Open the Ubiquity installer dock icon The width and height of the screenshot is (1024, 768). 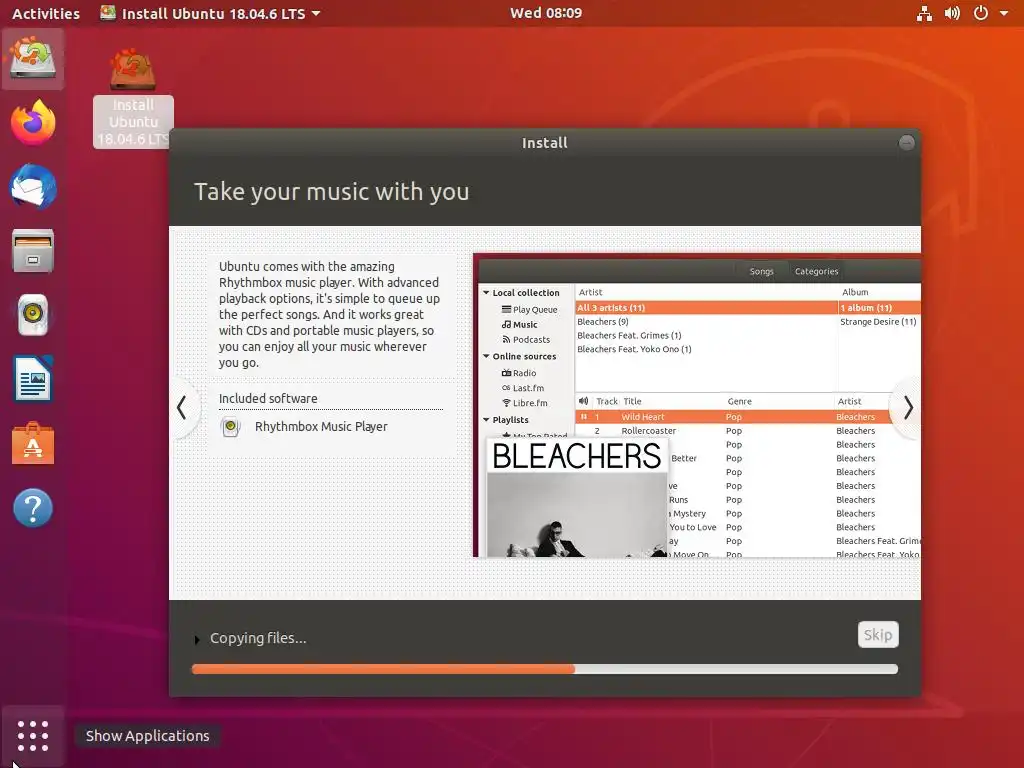(33, 58)
